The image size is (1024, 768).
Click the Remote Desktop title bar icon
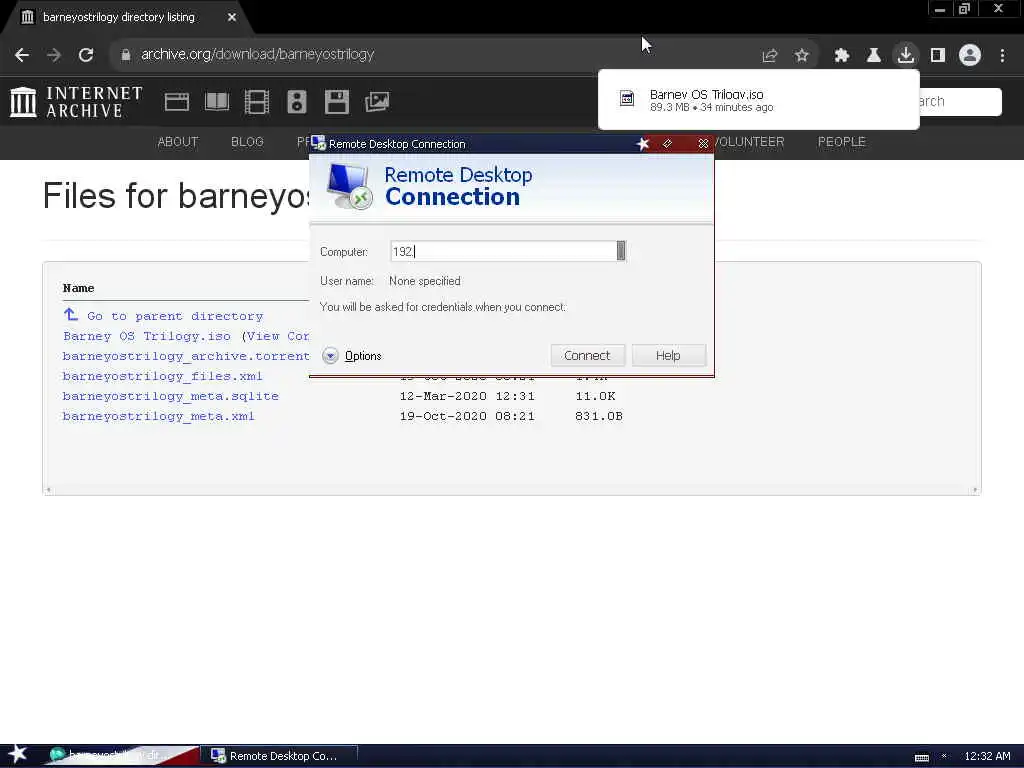pyautogui.click(x=318, y=143)
